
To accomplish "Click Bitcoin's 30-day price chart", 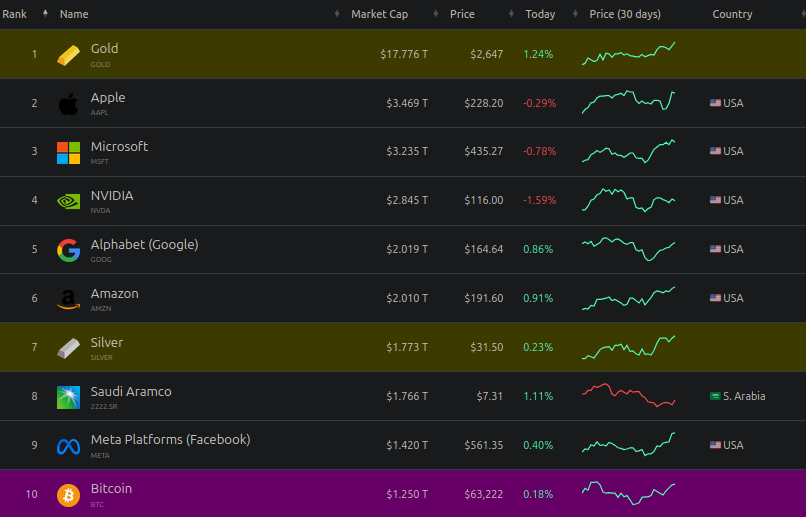I will click(628, 494).
